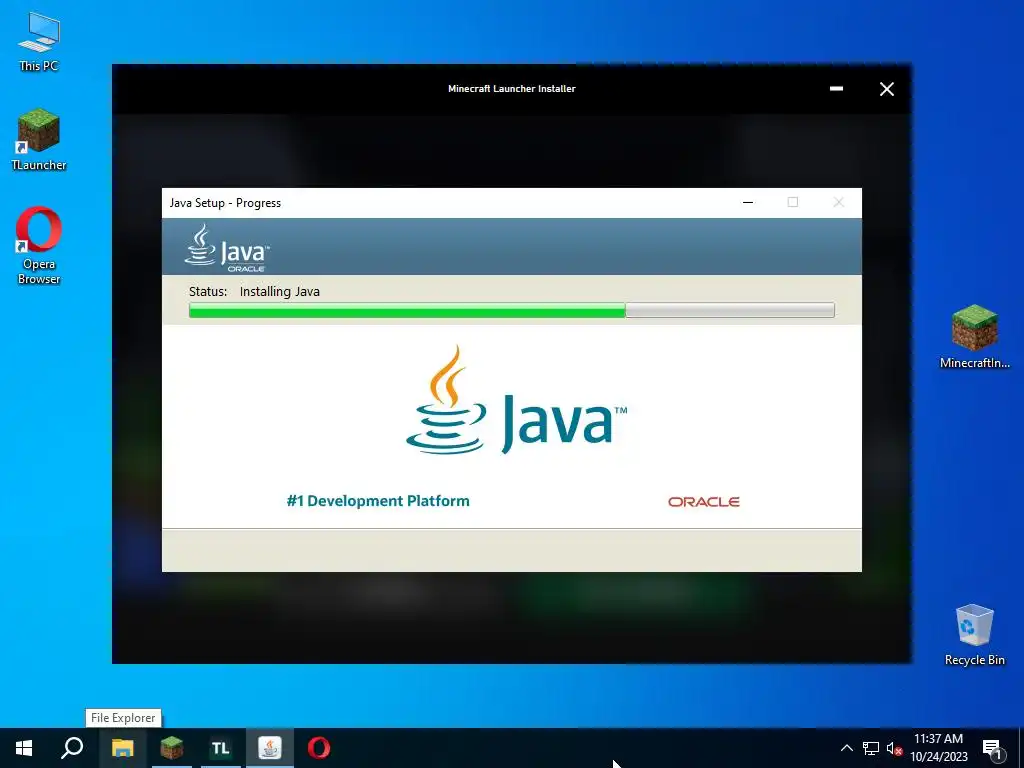Screen dimensions: 1024x768
Task: Click the Show desktop strip on taskbar
Action: coord(1021,748)
